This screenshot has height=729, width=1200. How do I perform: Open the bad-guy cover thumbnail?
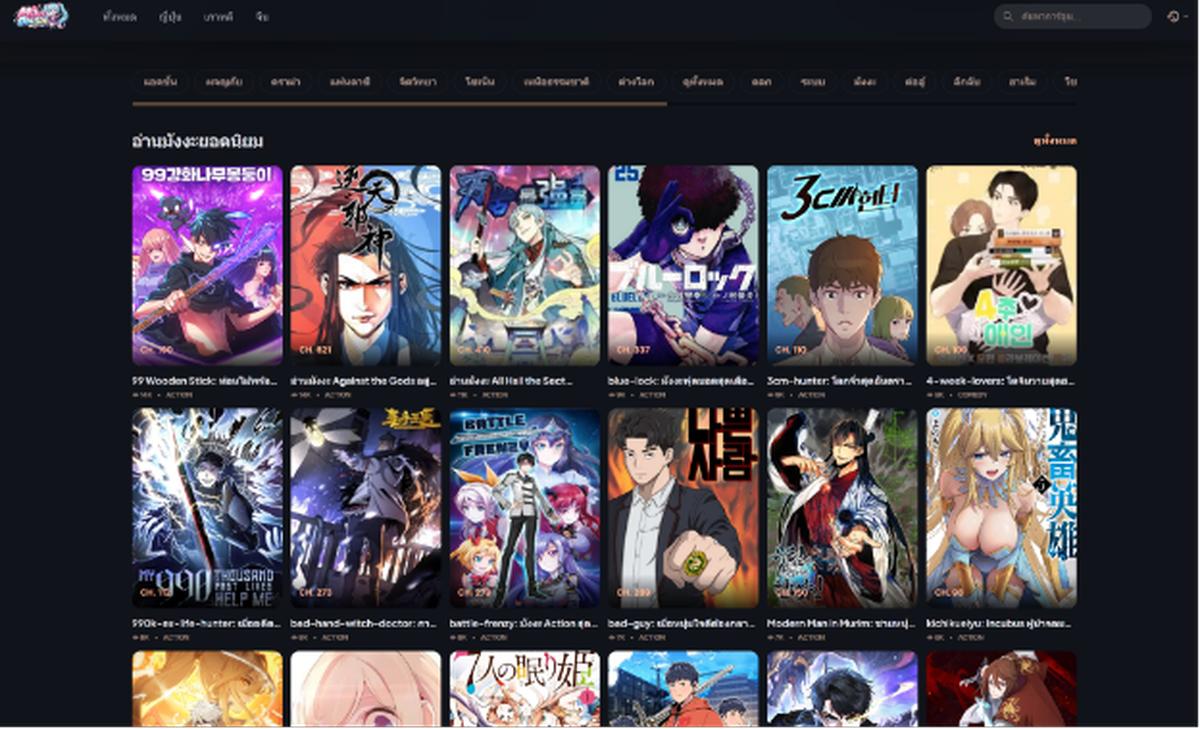683,508
